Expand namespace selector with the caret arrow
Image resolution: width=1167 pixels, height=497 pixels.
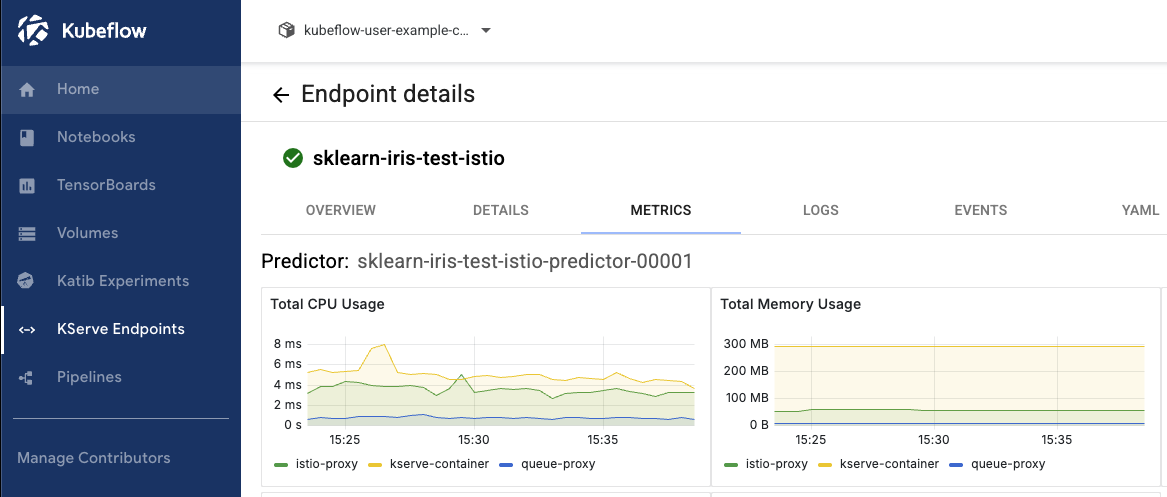(x=486, y=31)
